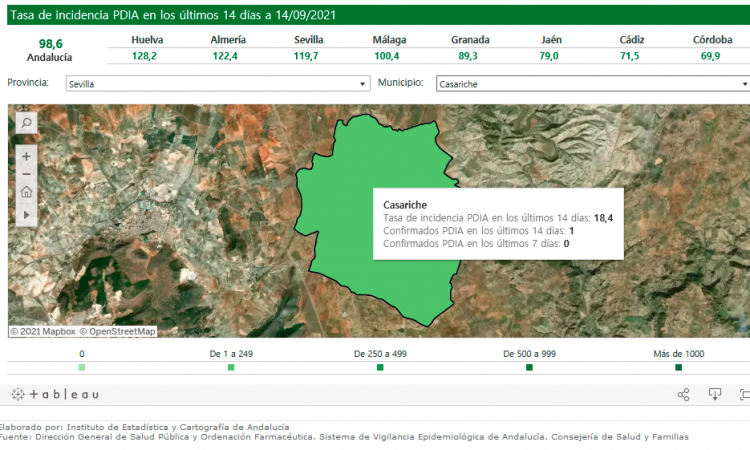Viewport: 750px width, 450px height.
Task: Open the Municipio dropdown
Action: [592, 84]
